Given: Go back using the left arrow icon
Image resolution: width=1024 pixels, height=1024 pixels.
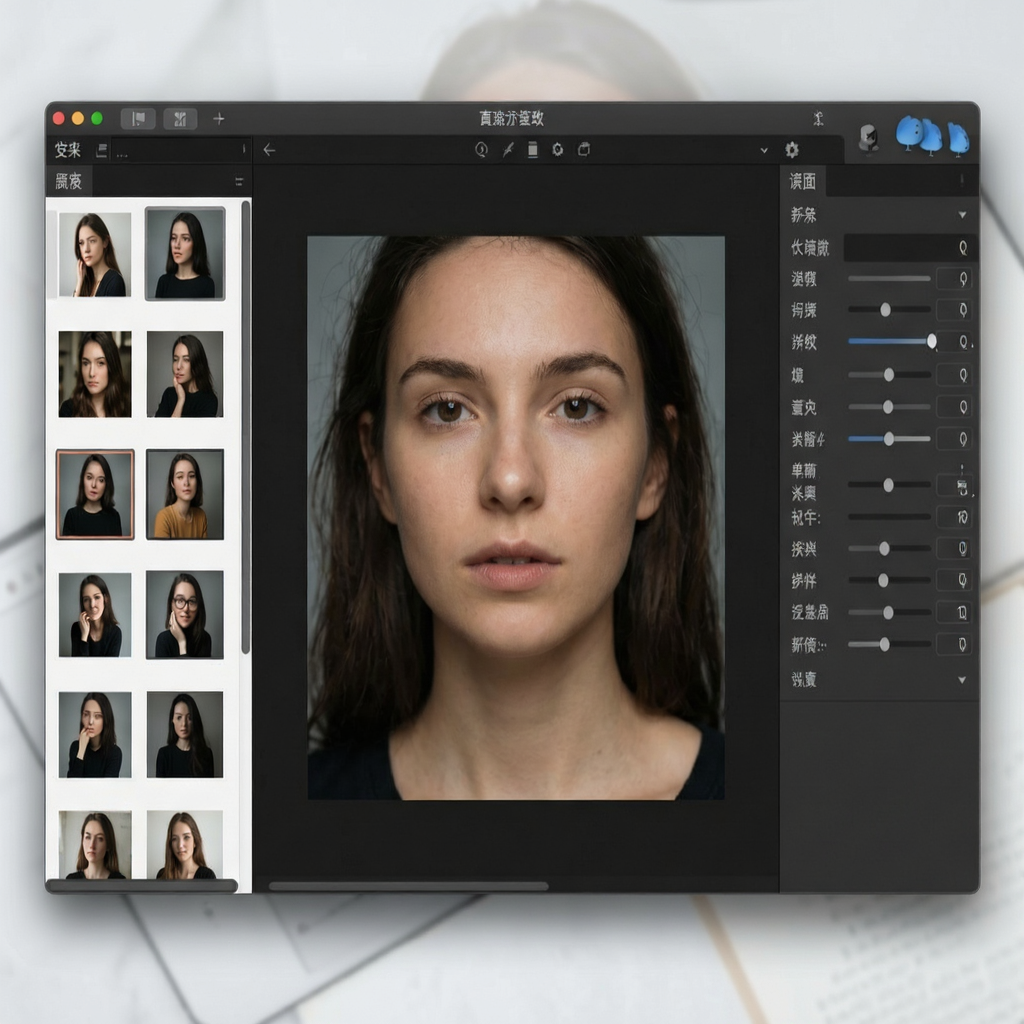Looking at the screenshot, I should point(269,150).
